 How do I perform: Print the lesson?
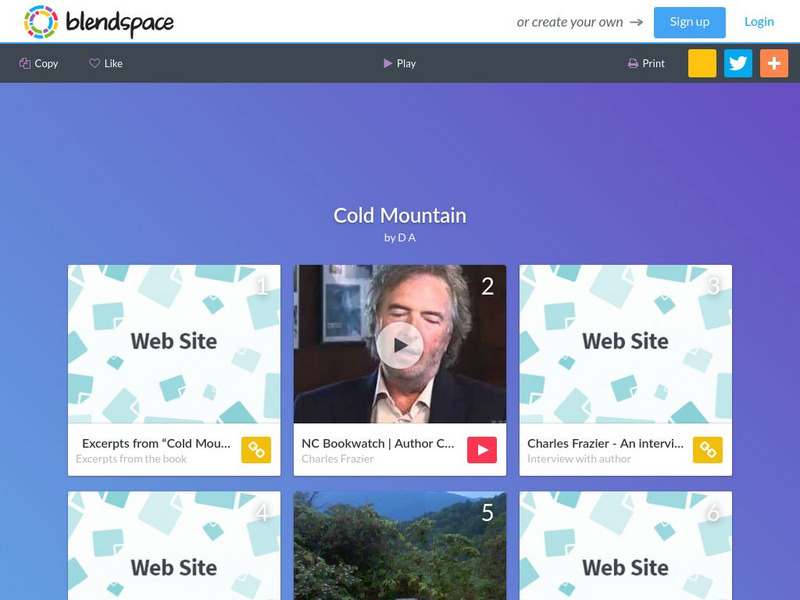coord(646,63)
